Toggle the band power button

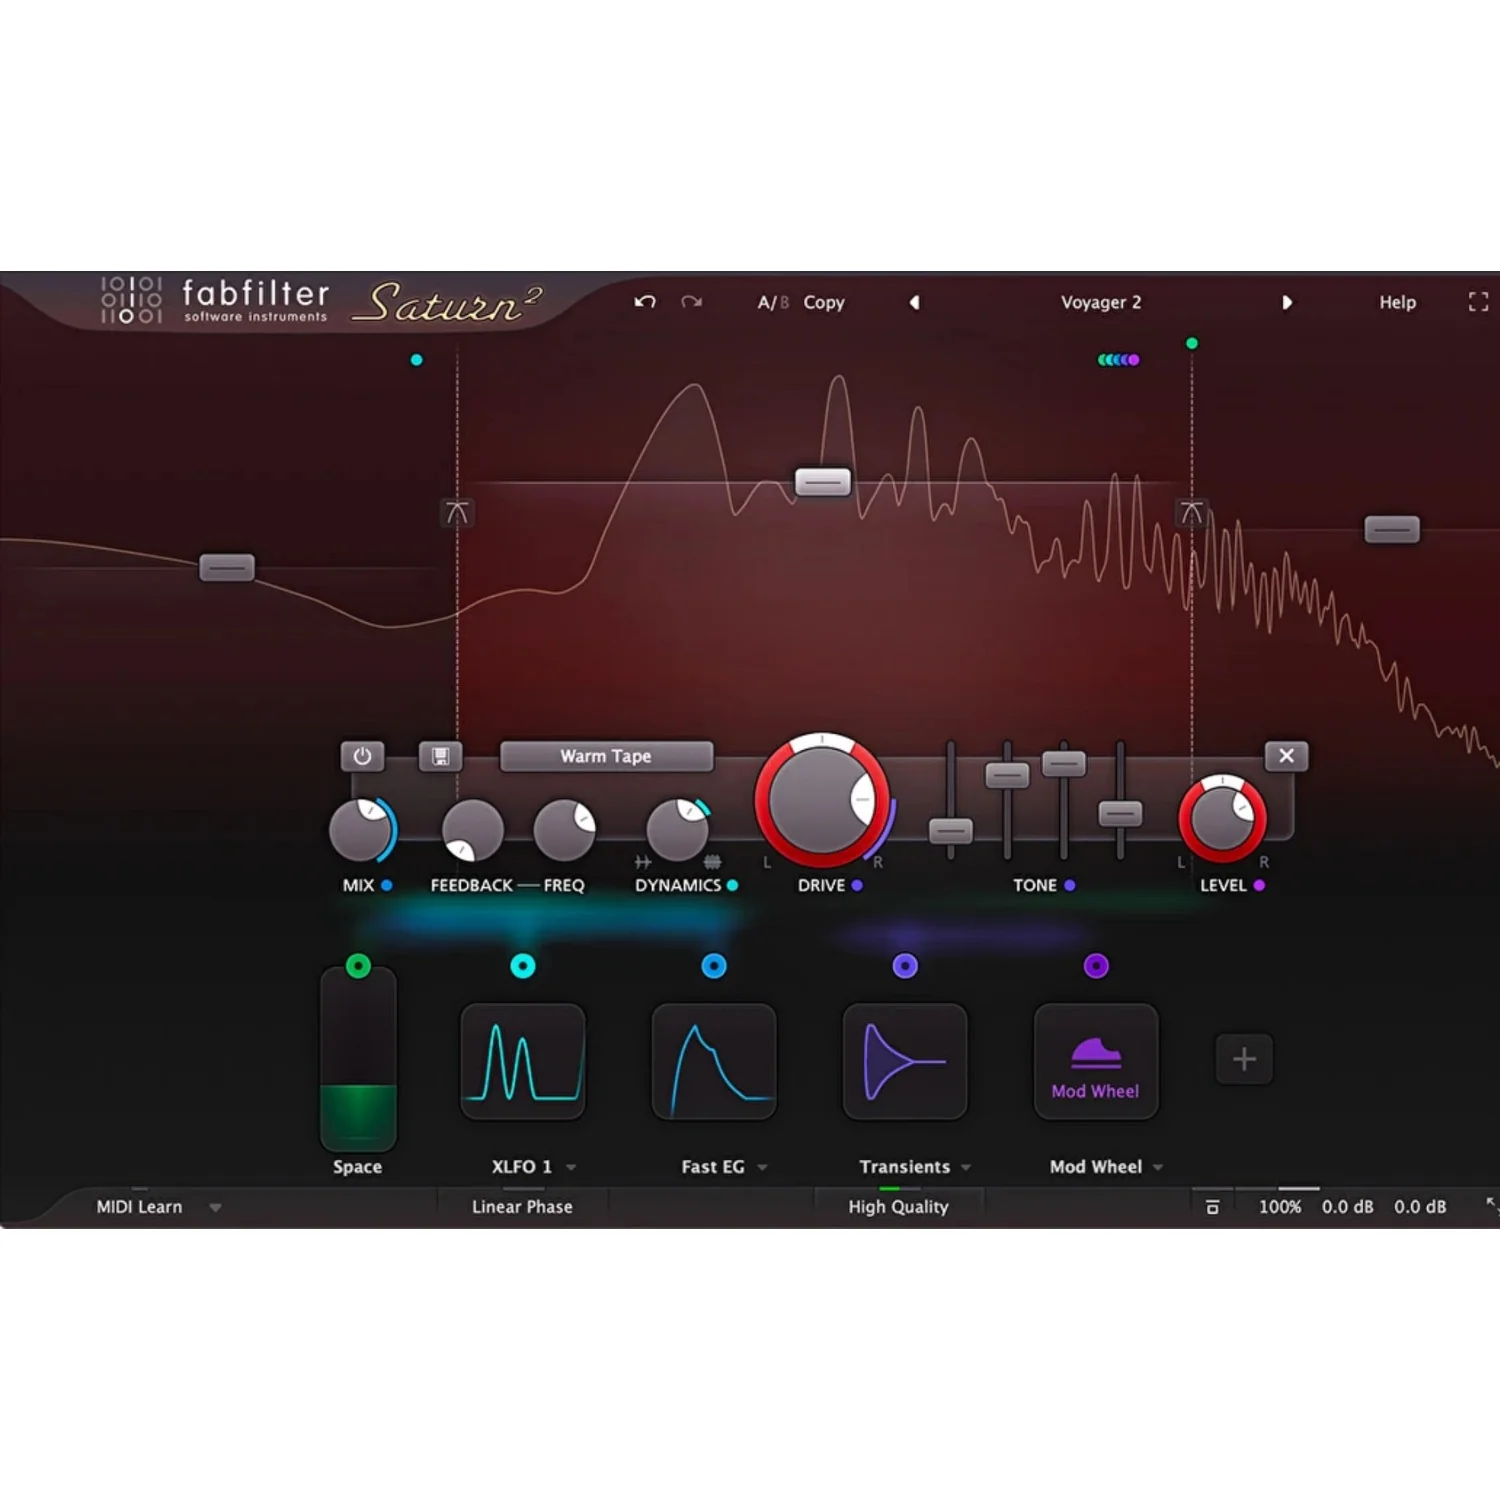pos(362,756)
